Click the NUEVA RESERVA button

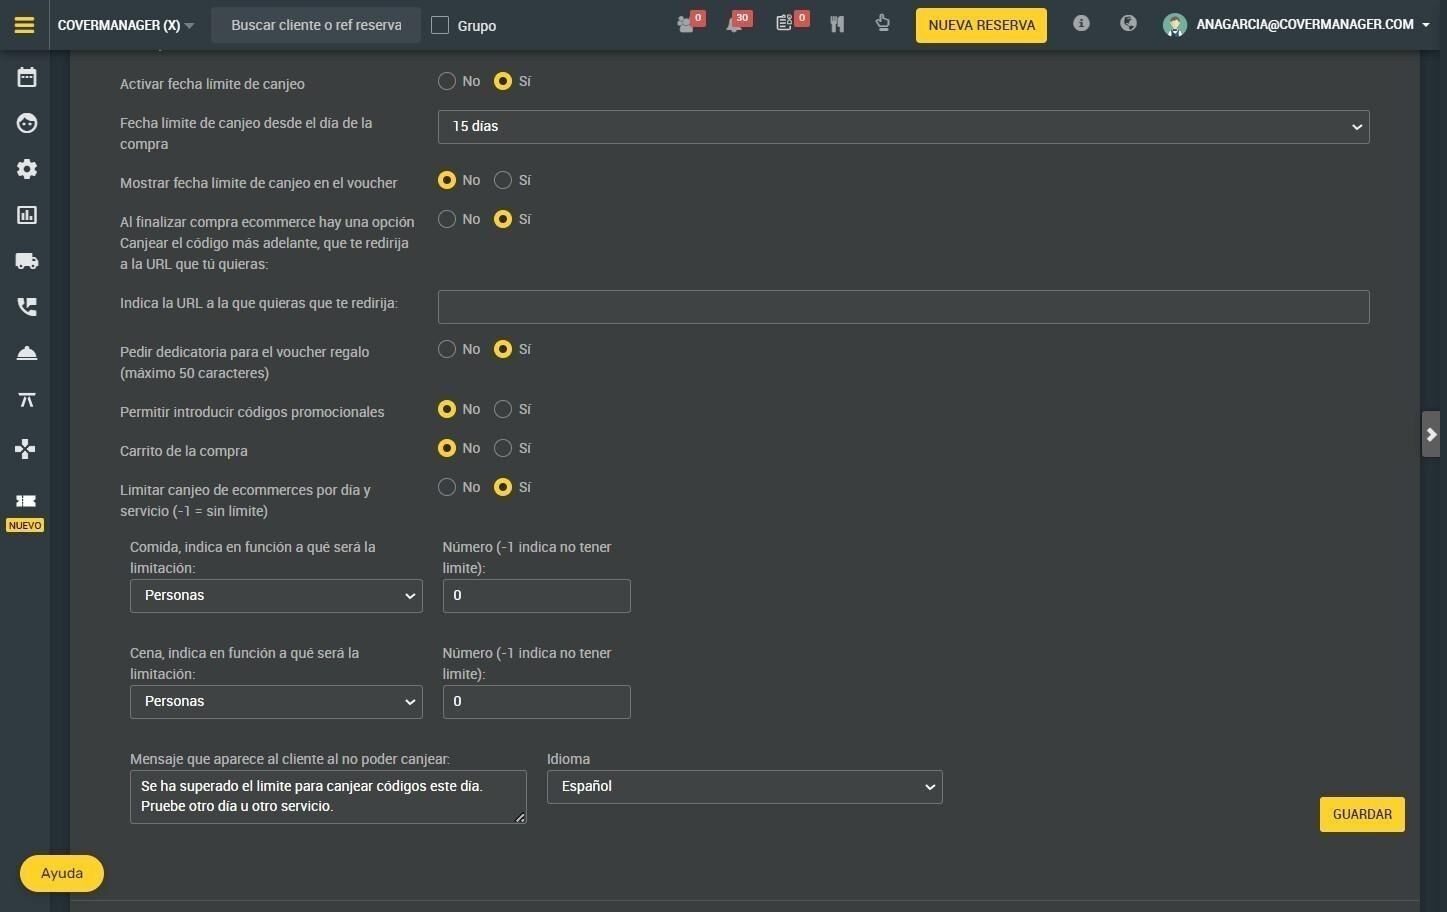point(981,25)
